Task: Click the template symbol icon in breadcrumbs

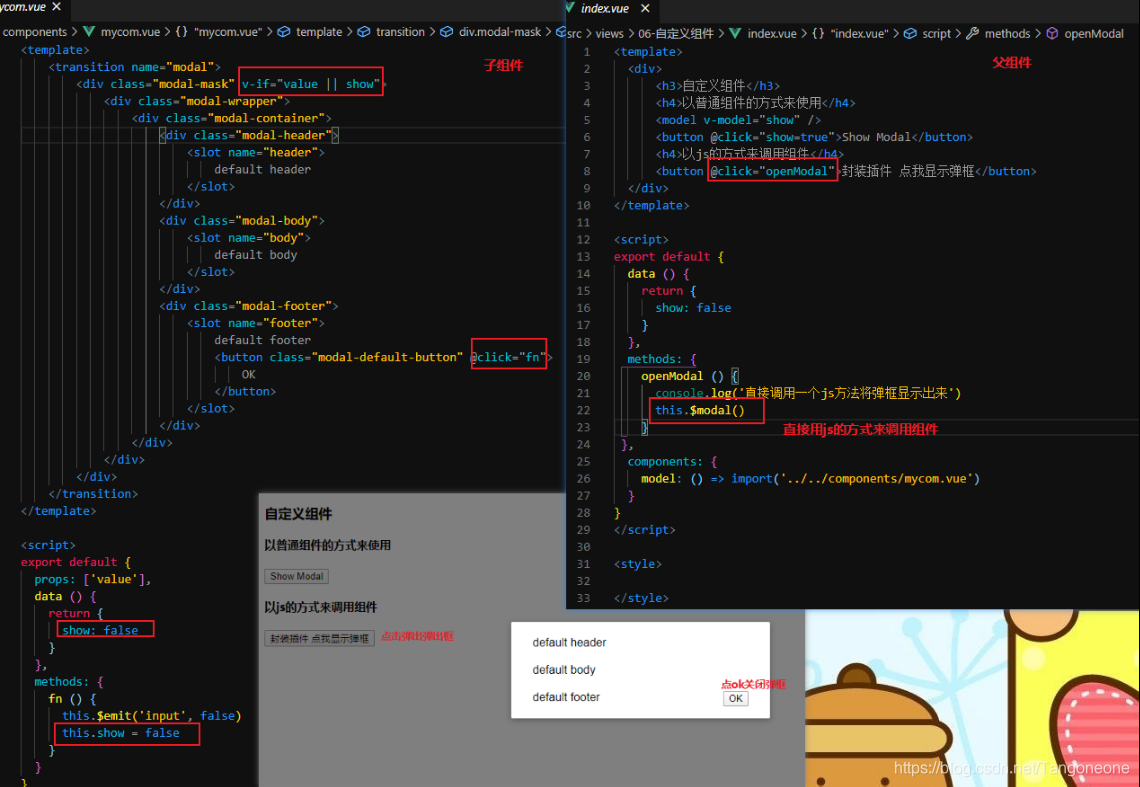Action: (284, 32)
